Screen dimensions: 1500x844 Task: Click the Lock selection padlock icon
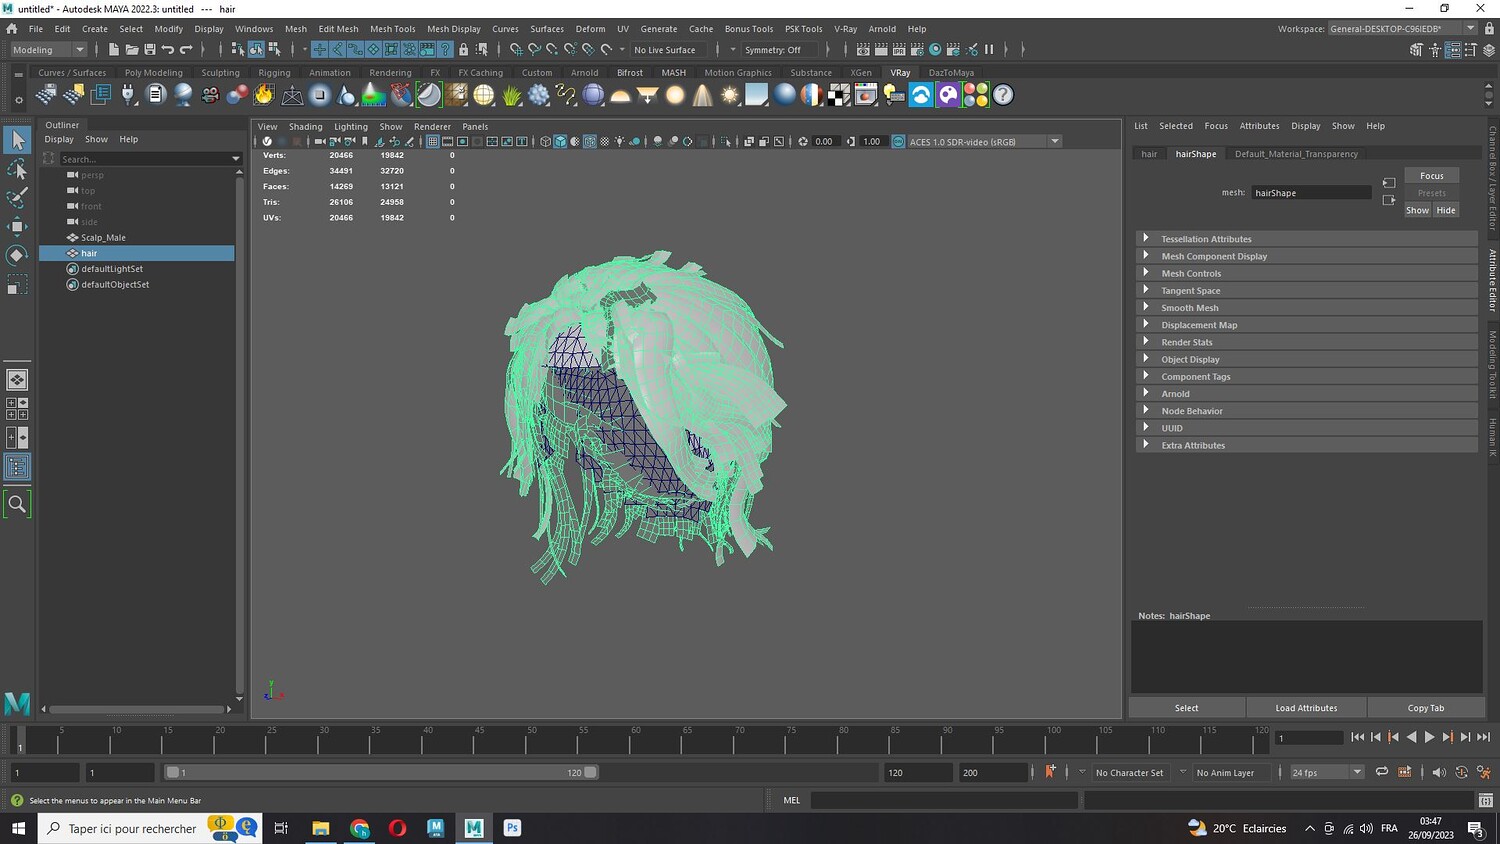pos(463,49)
